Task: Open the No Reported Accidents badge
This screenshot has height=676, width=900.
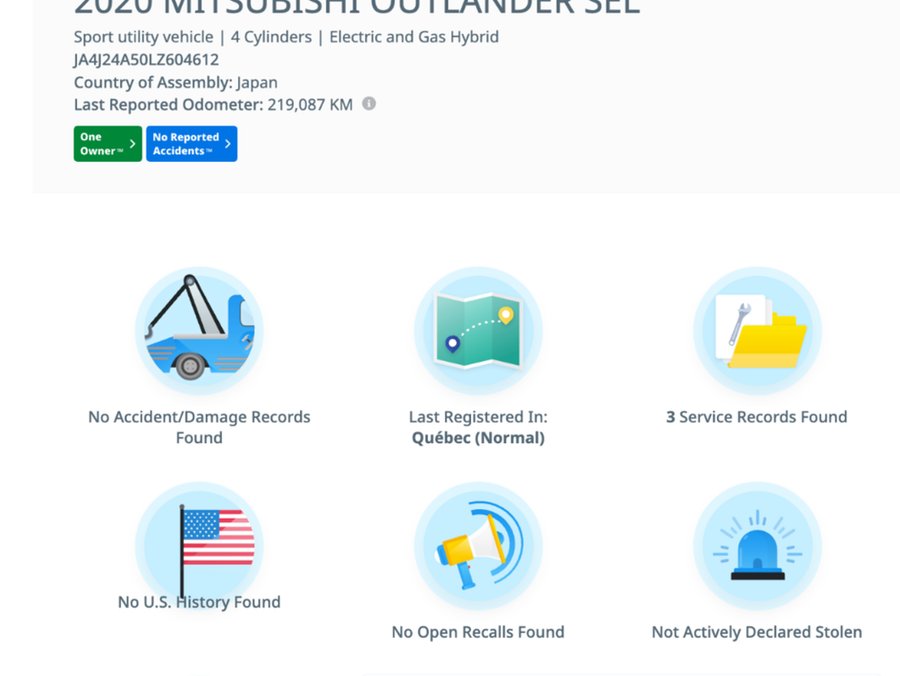Action: [x=191, y=143]
